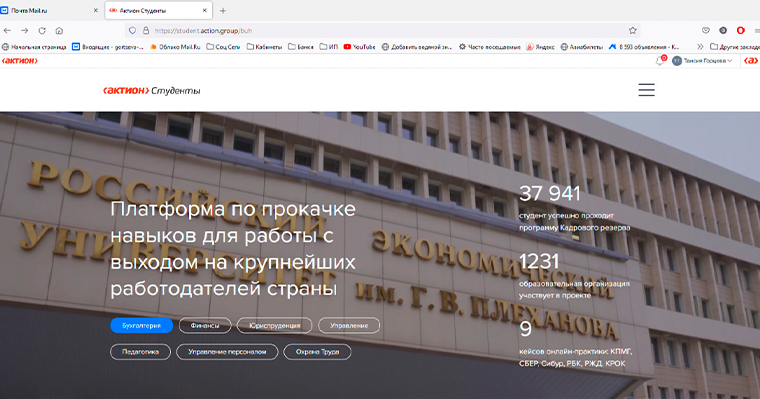Viewport: 760px width, 399px height.
Task: Open the Соц Сети bookmark folder
Action: coord(223,47)
